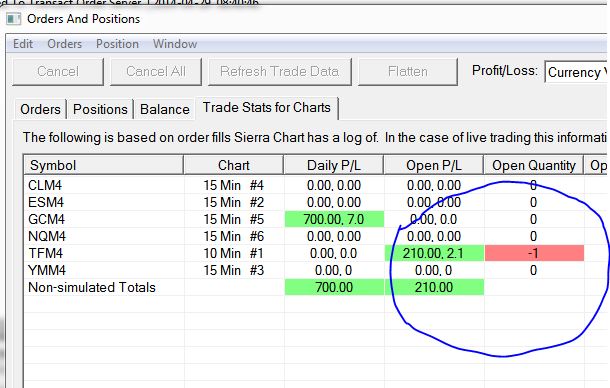Click the Cancel button
610x388 pixels.
pyautogui.click(x=58, y=72)
